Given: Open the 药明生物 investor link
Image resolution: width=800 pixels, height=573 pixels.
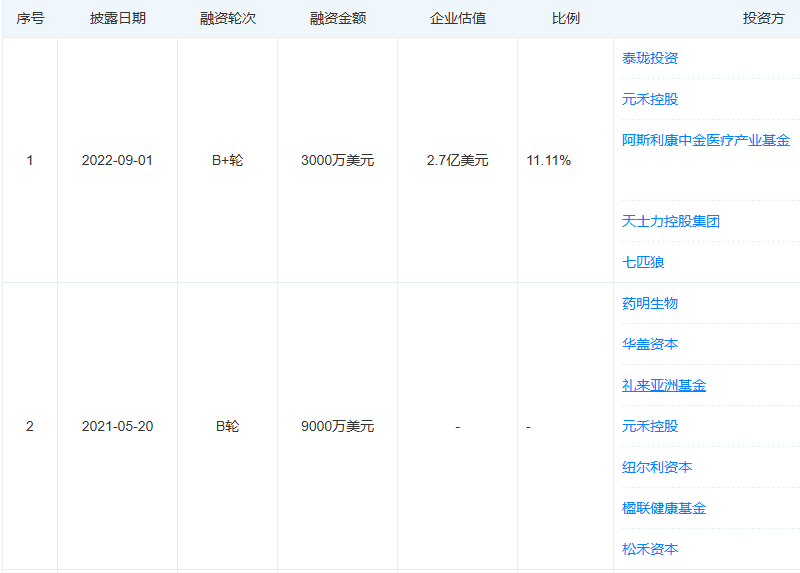Looking at the screenshot, I should 649,304.
